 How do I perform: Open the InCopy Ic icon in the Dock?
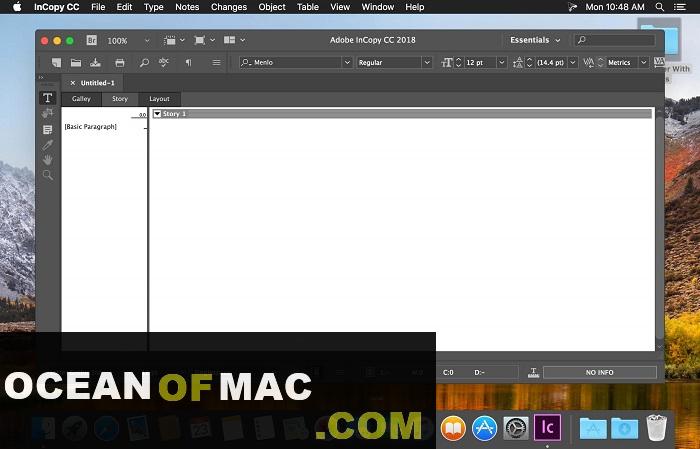click(547, 428)
